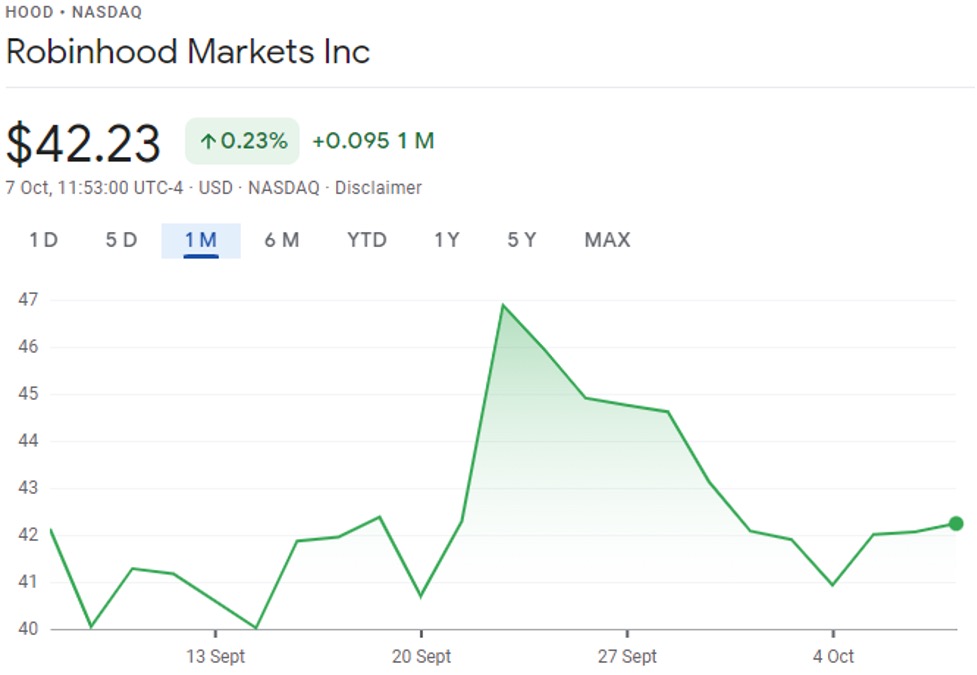Image resolution: width=977 pixels, height=675 pixels.
Task: Click the chart peak near 47
Action: point(502,305)
